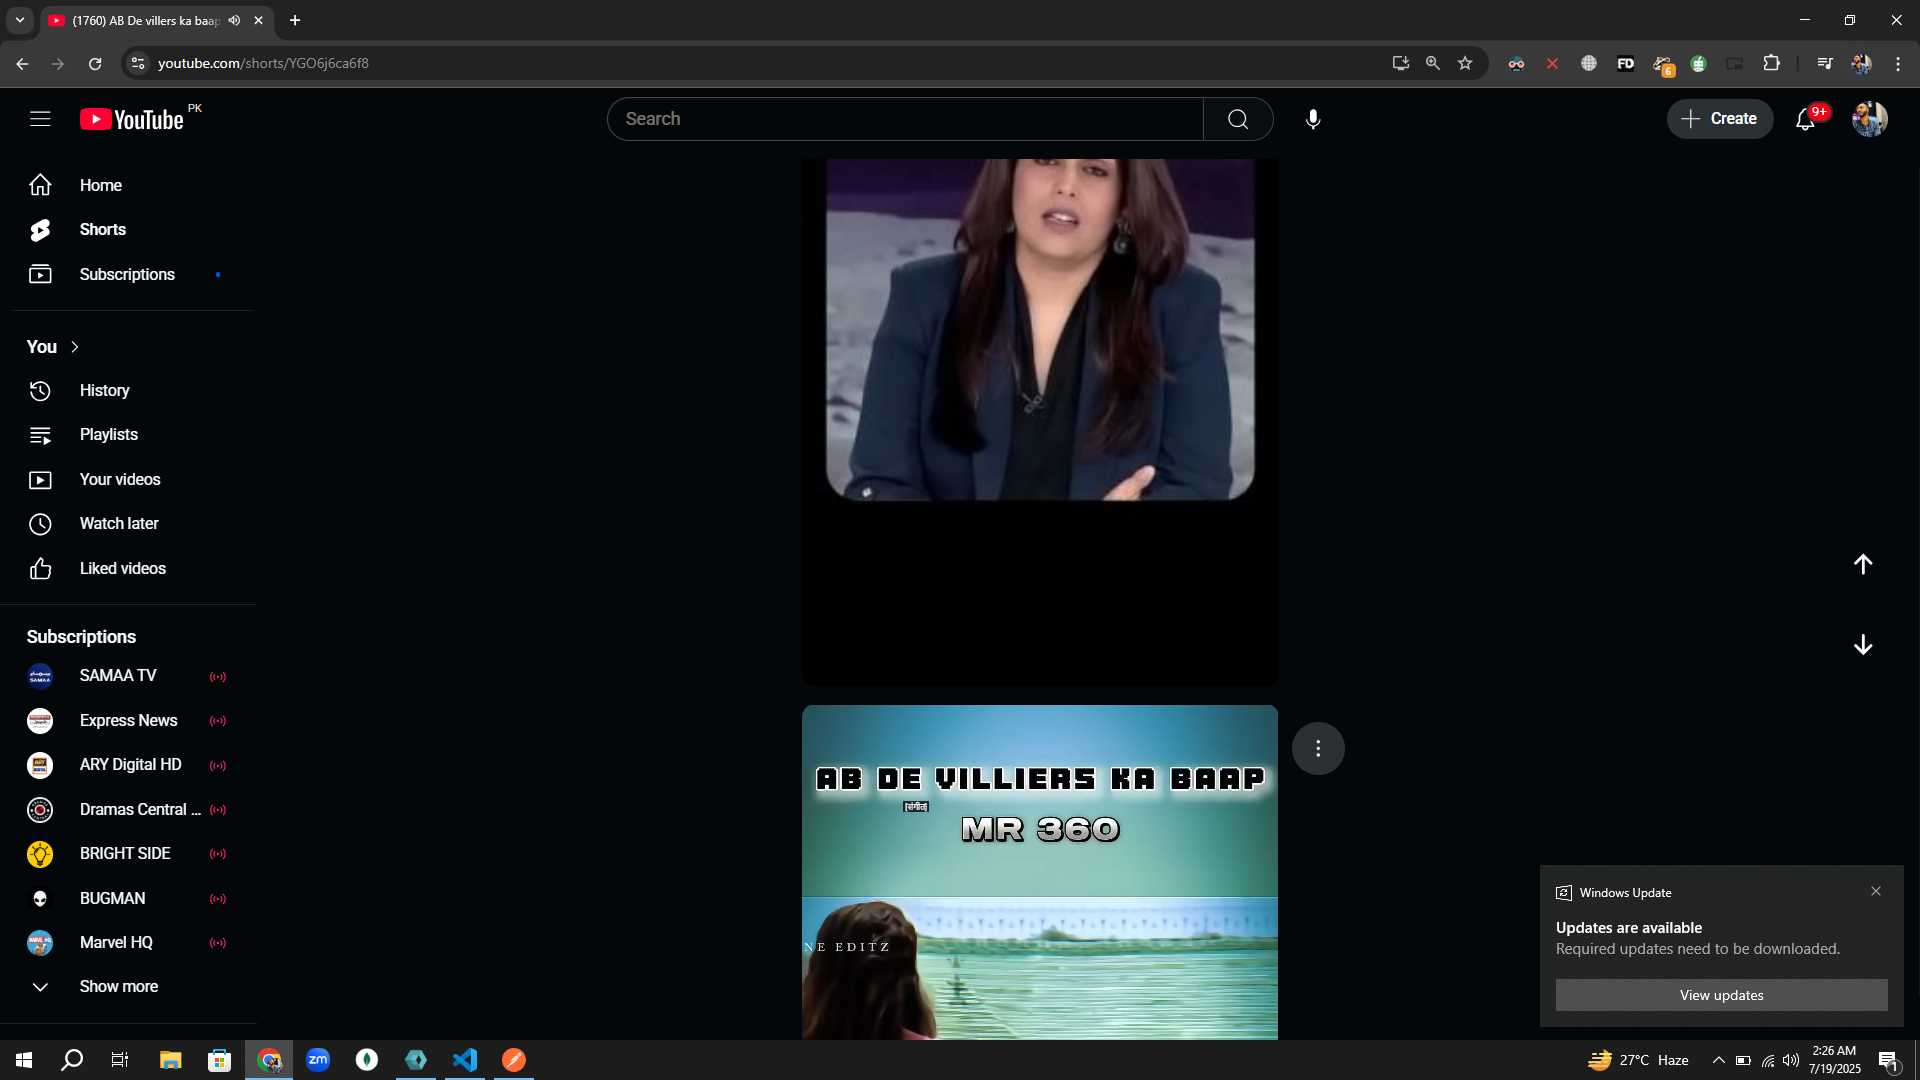Open ARY Digital HD channel
The width and height of the screenshot is (1920, 1080).
[x=128, y=765]
